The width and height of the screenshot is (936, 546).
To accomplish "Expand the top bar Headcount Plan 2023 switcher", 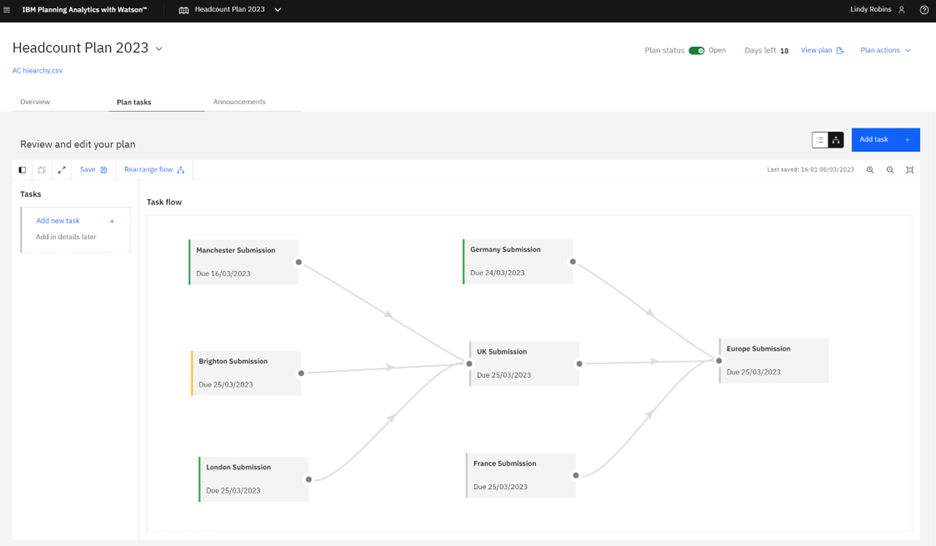I will pos(277,10).
